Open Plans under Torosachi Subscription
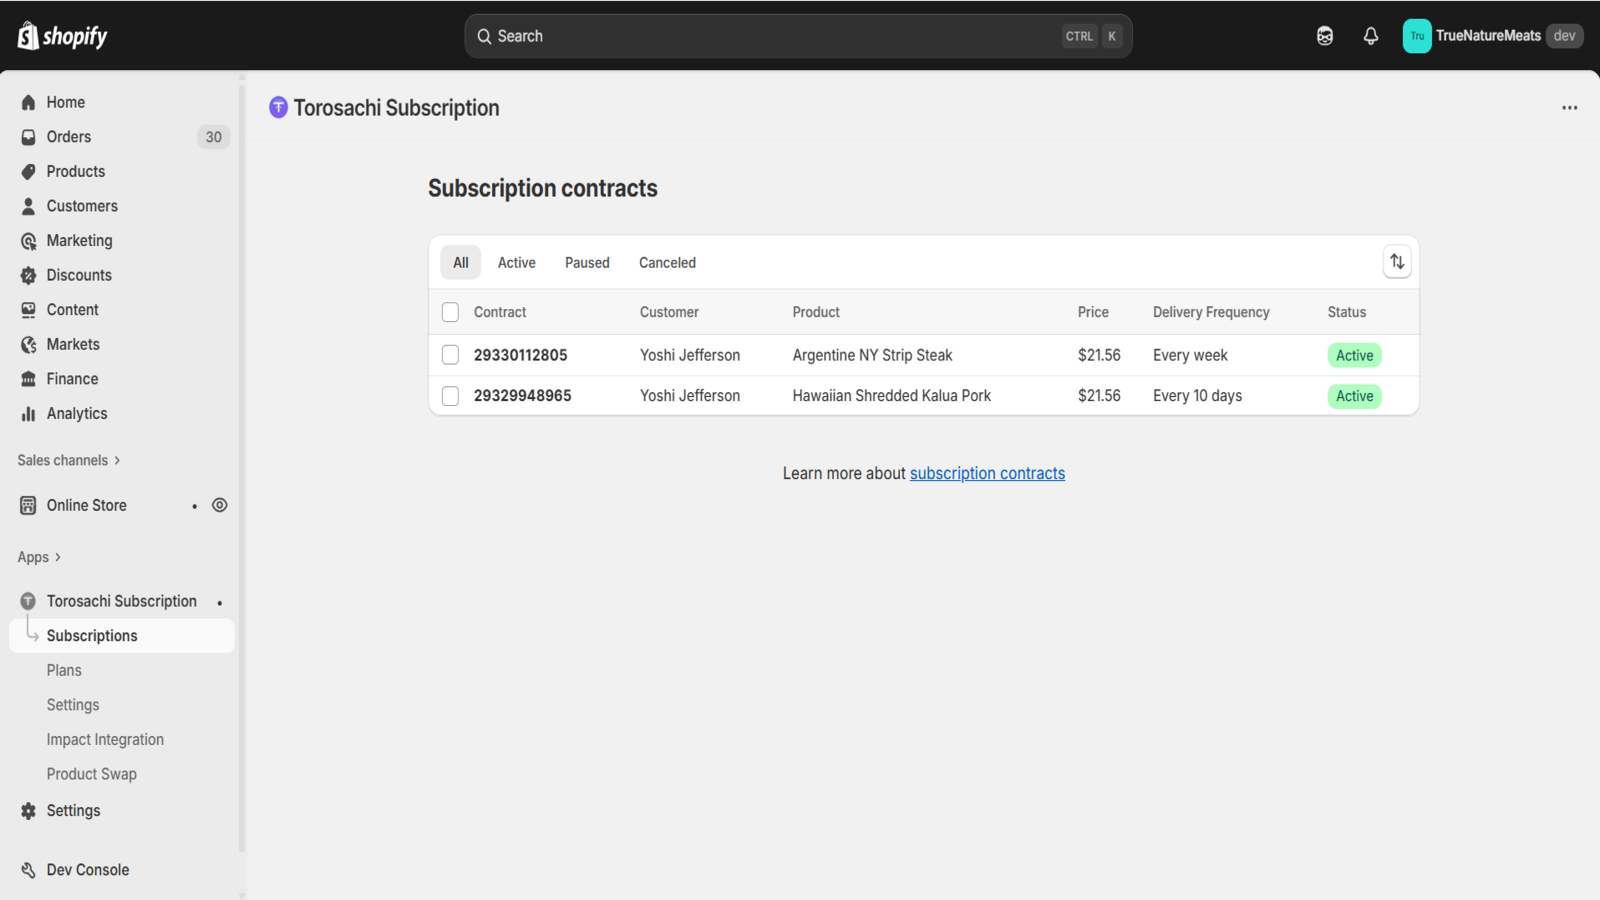This screenshot has width=1600, height=900. pyautogui.click(x=64, y=670)
